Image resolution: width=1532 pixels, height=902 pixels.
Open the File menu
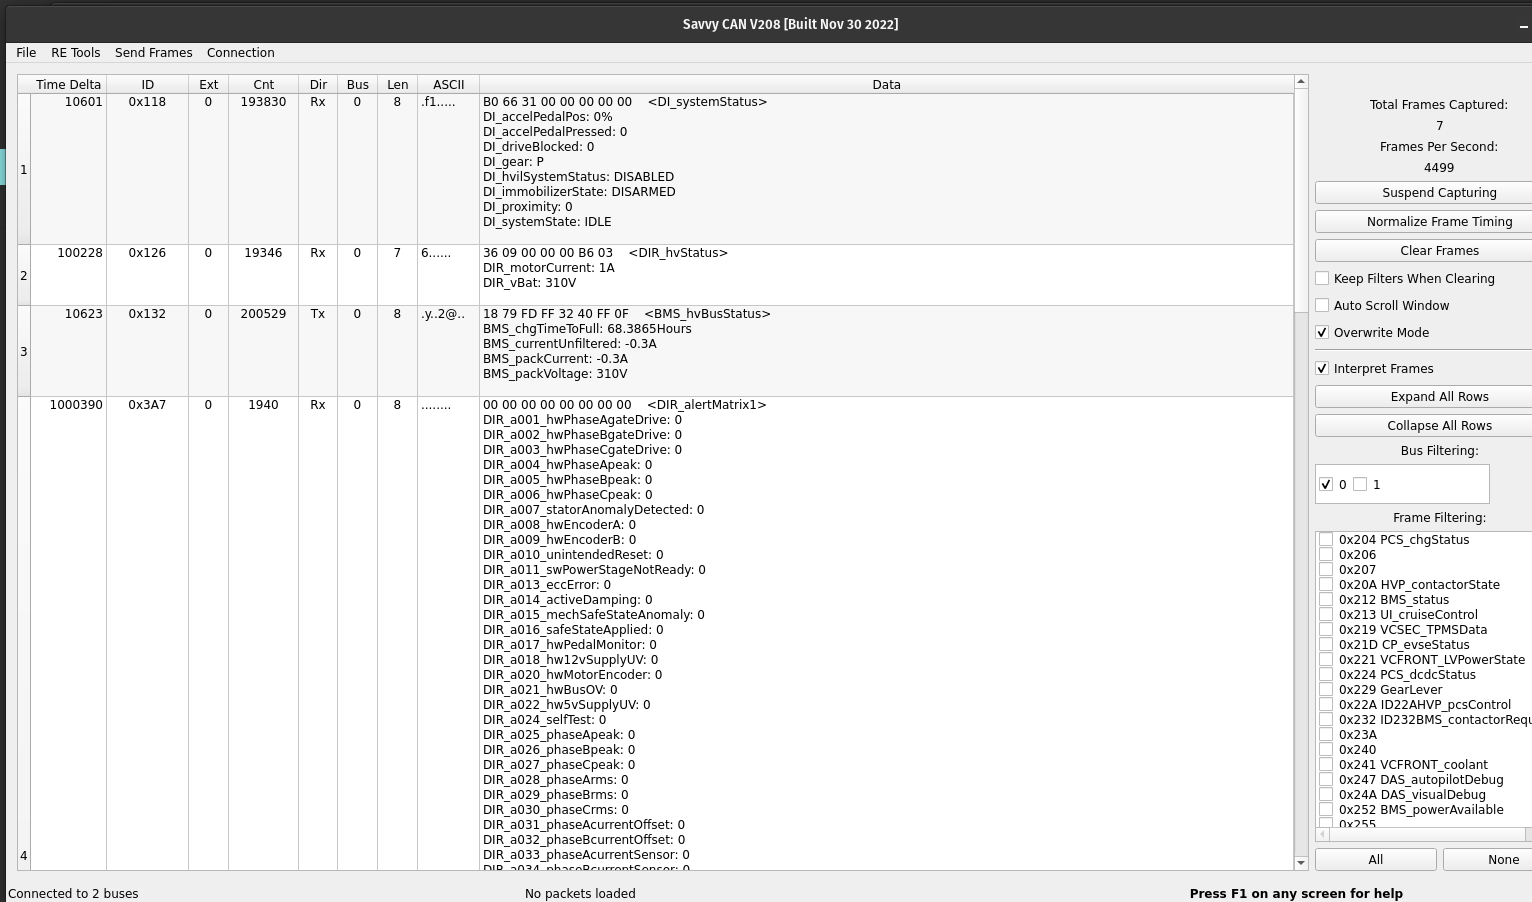click(x=26, y=53)
